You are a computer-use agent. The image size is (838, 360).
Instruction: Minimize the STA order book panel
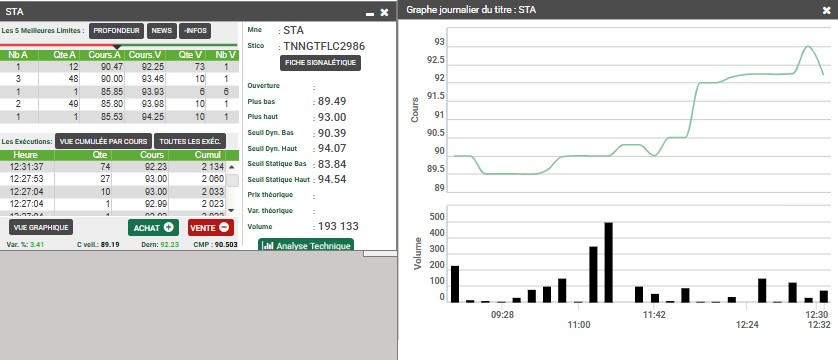(x=370, y=13)
